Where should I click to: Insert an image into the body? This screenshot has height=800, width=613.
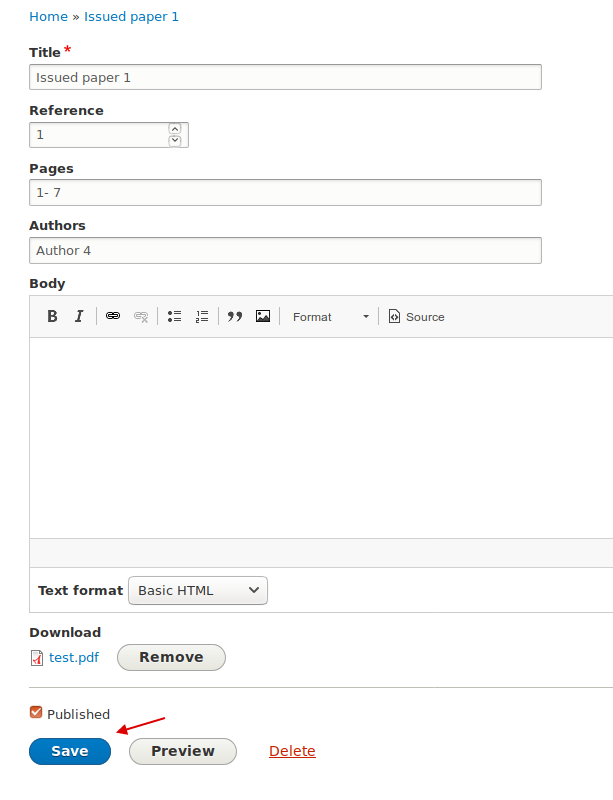point(263,316)
